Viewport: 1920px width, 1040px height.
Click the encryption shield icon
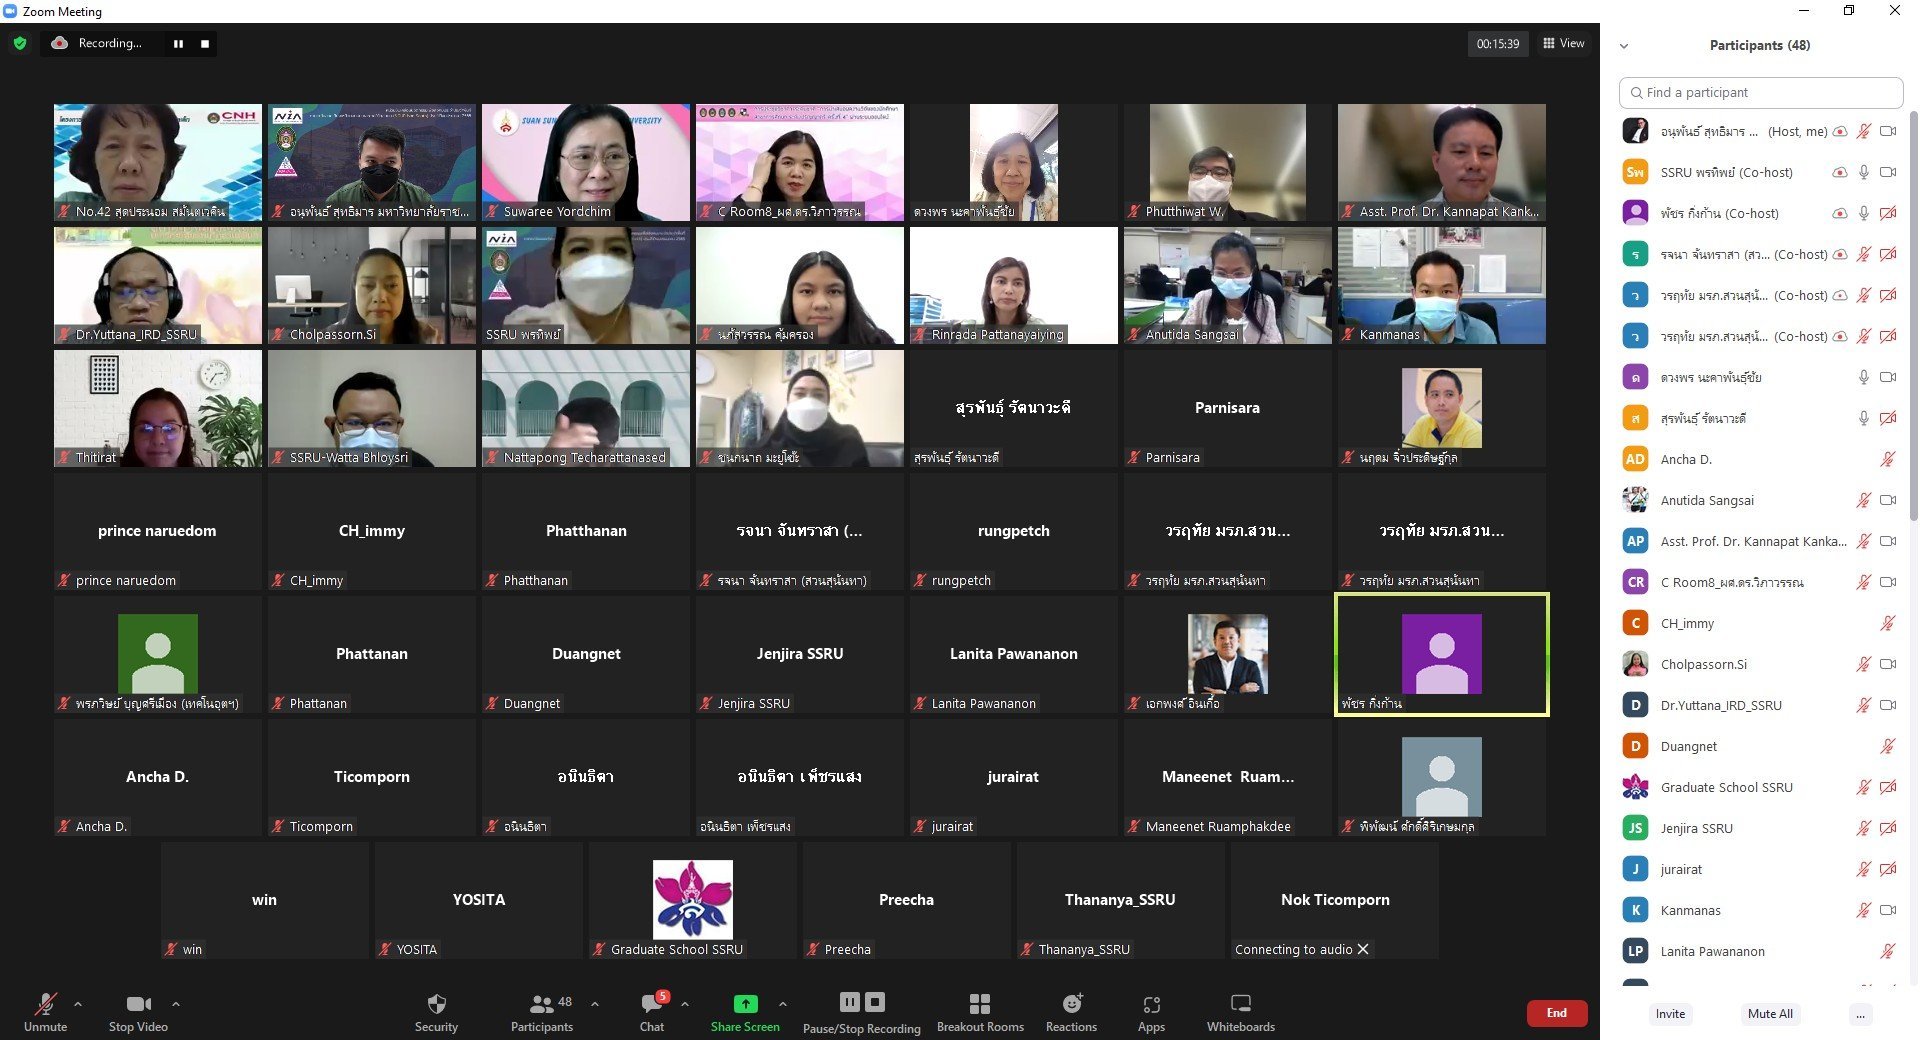point(20,43)
